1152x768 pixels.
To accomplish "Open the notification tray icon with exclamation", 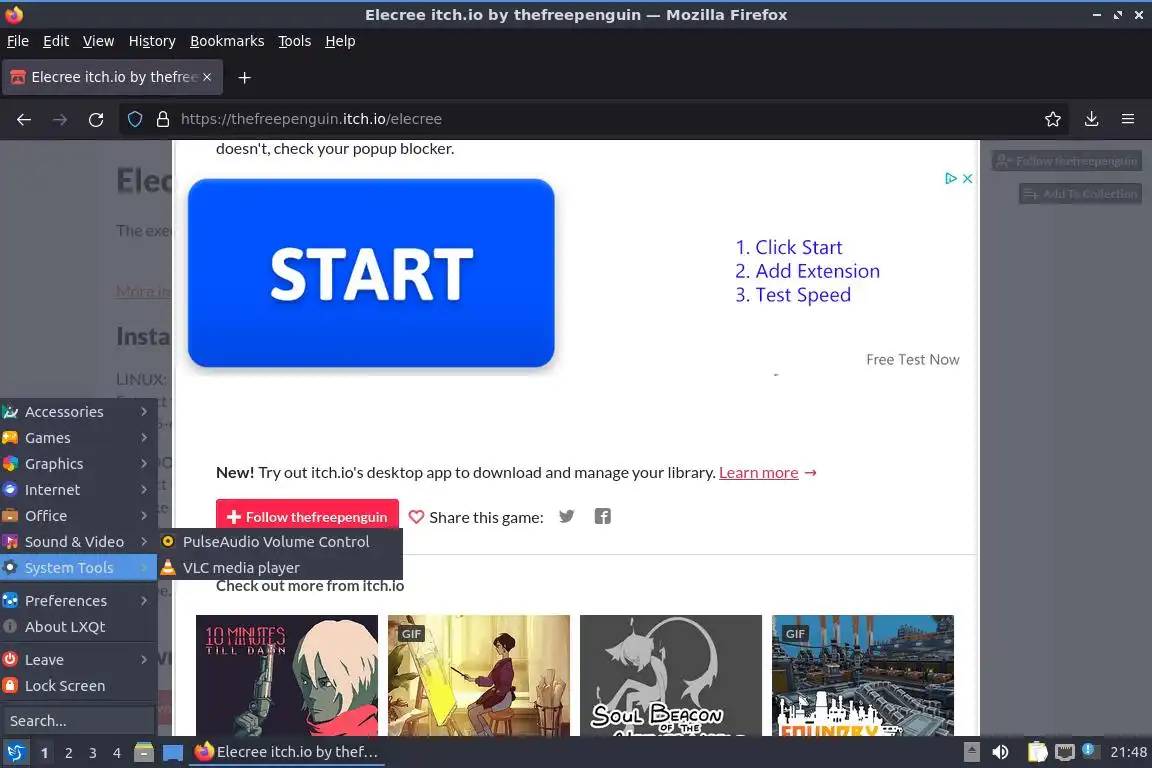I will (x=1090, y=750).
